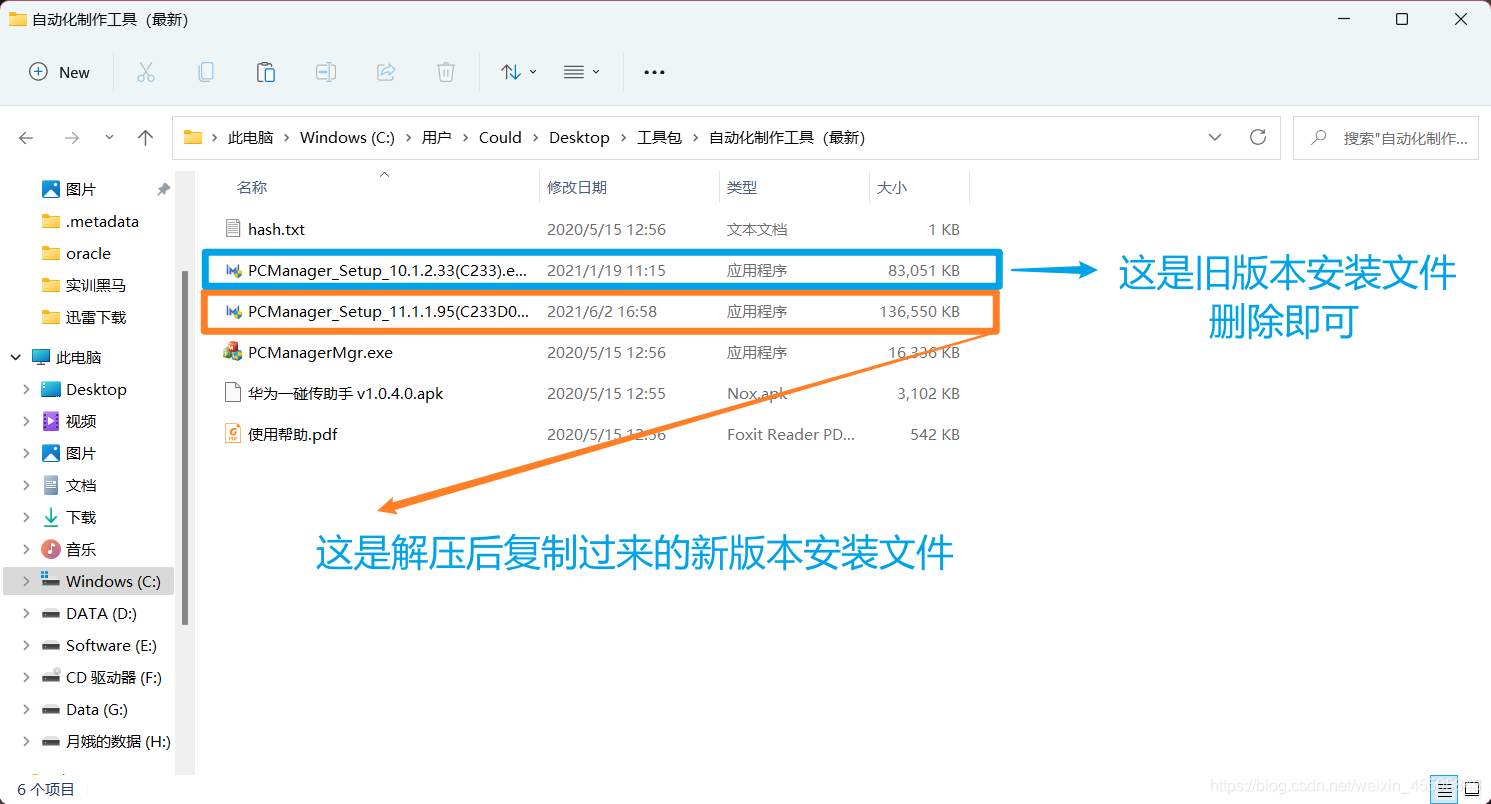This screenshot has height=804, width=1491.
Task: Click the hash.txt text file icon
Action: (x=233, y=229)
